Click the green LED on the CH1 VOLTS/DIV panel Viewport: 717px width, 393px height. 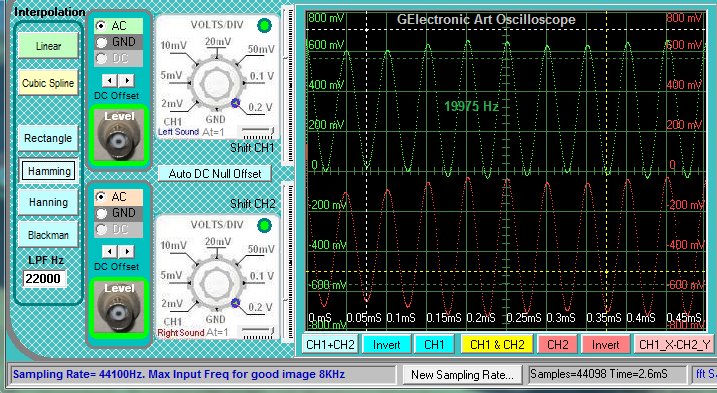[x=264, y=26]
